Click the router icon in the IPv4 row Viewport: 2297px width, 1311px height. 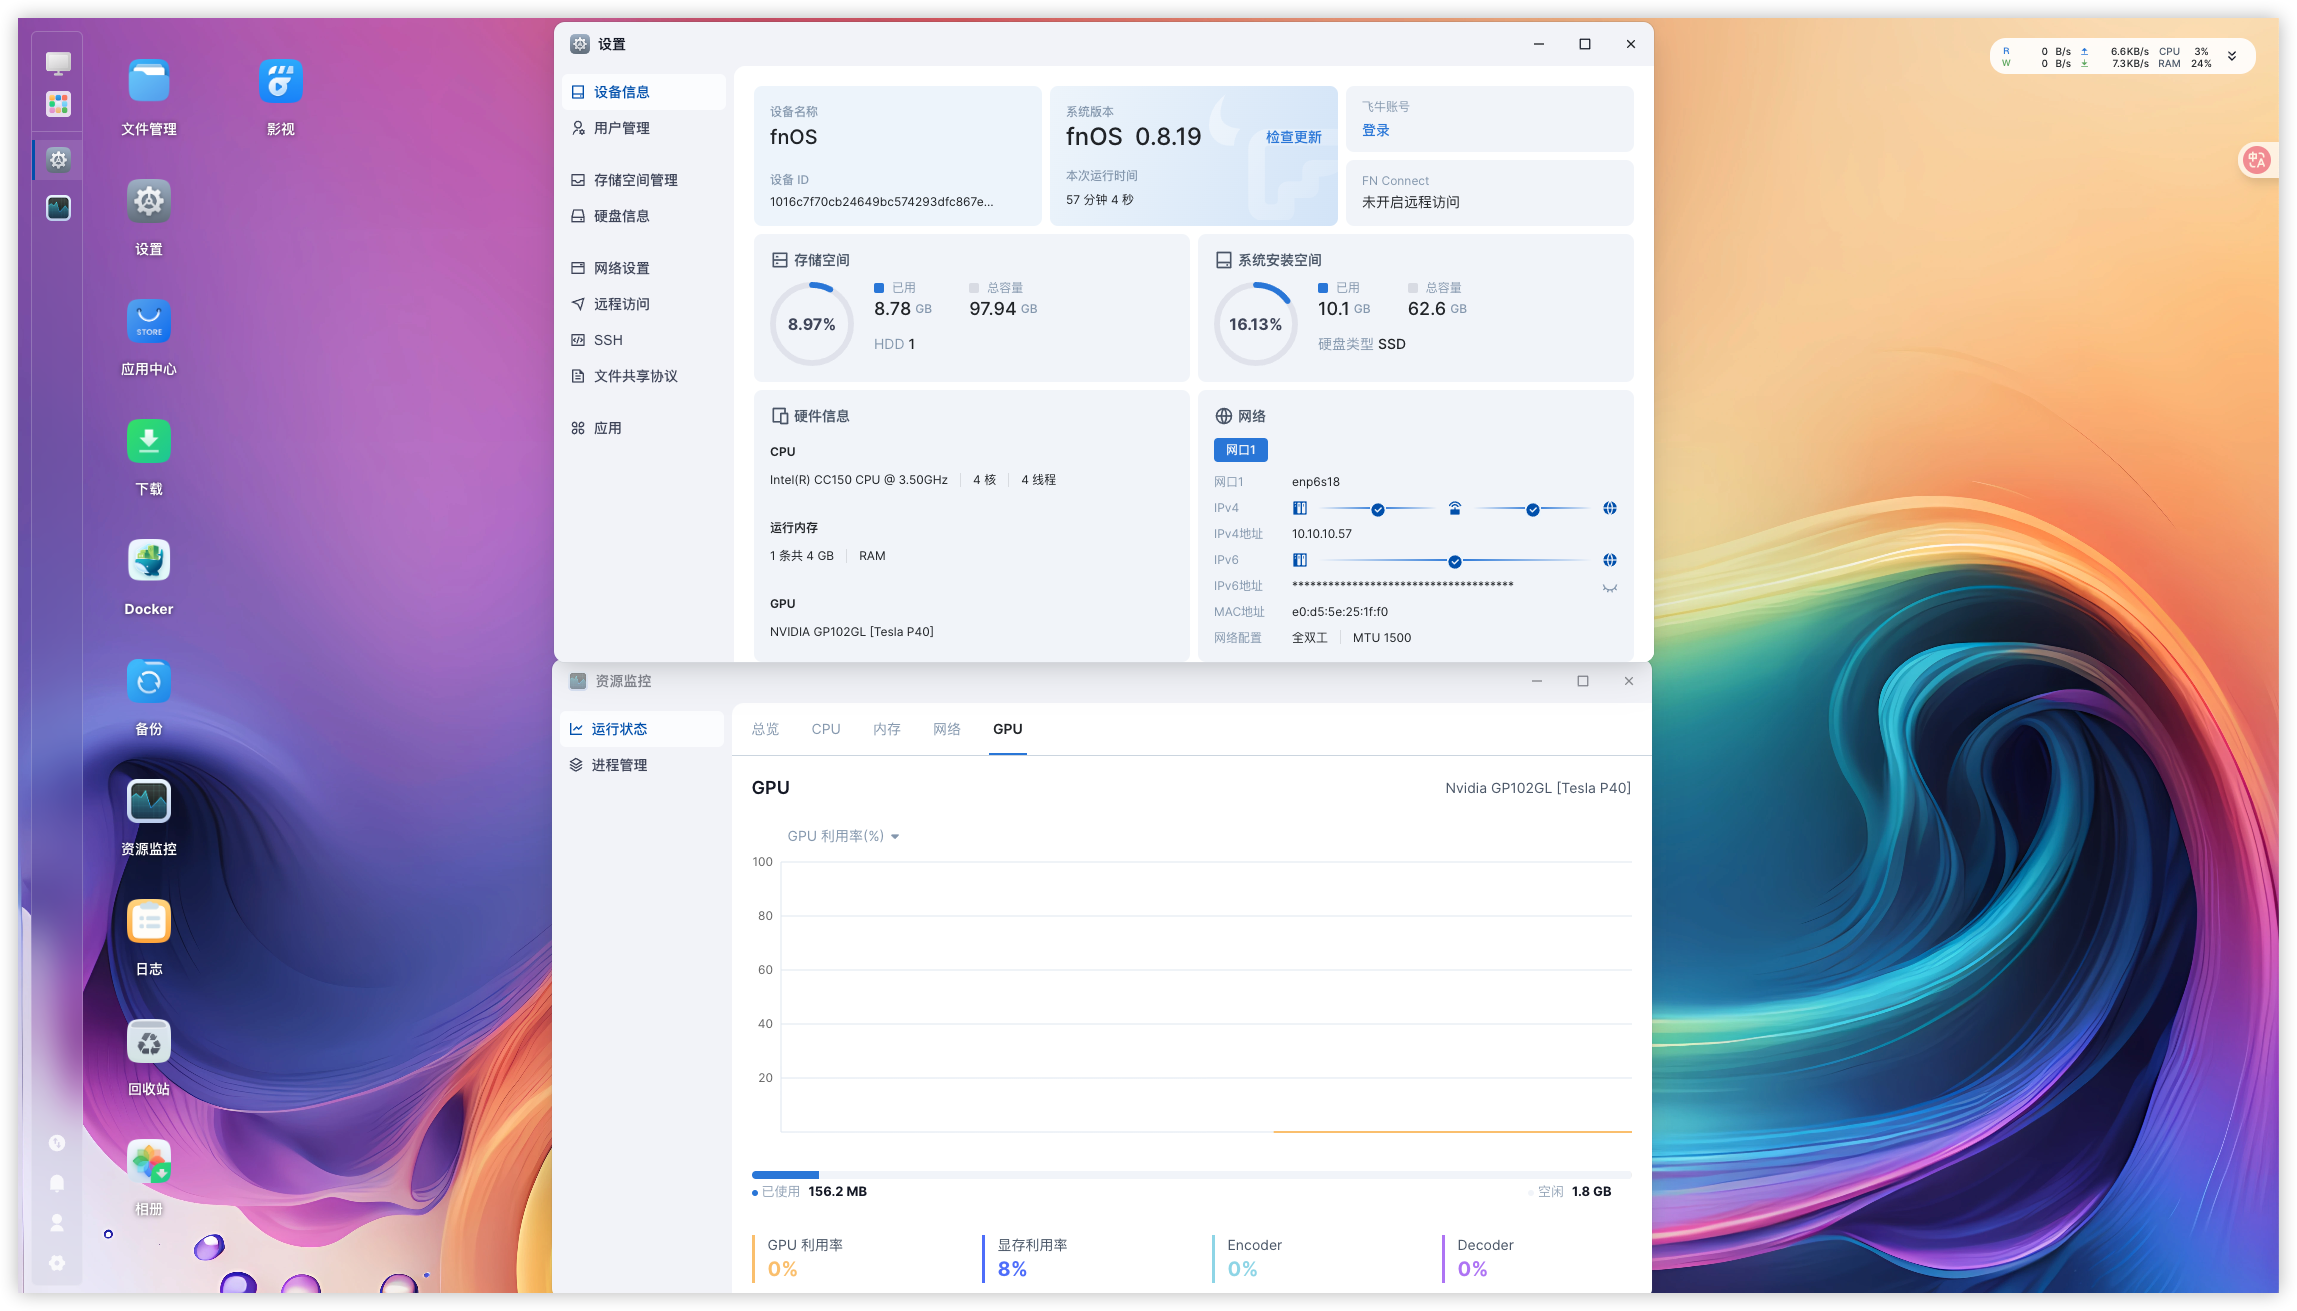pyautogui.click(x=1455, y=508)
